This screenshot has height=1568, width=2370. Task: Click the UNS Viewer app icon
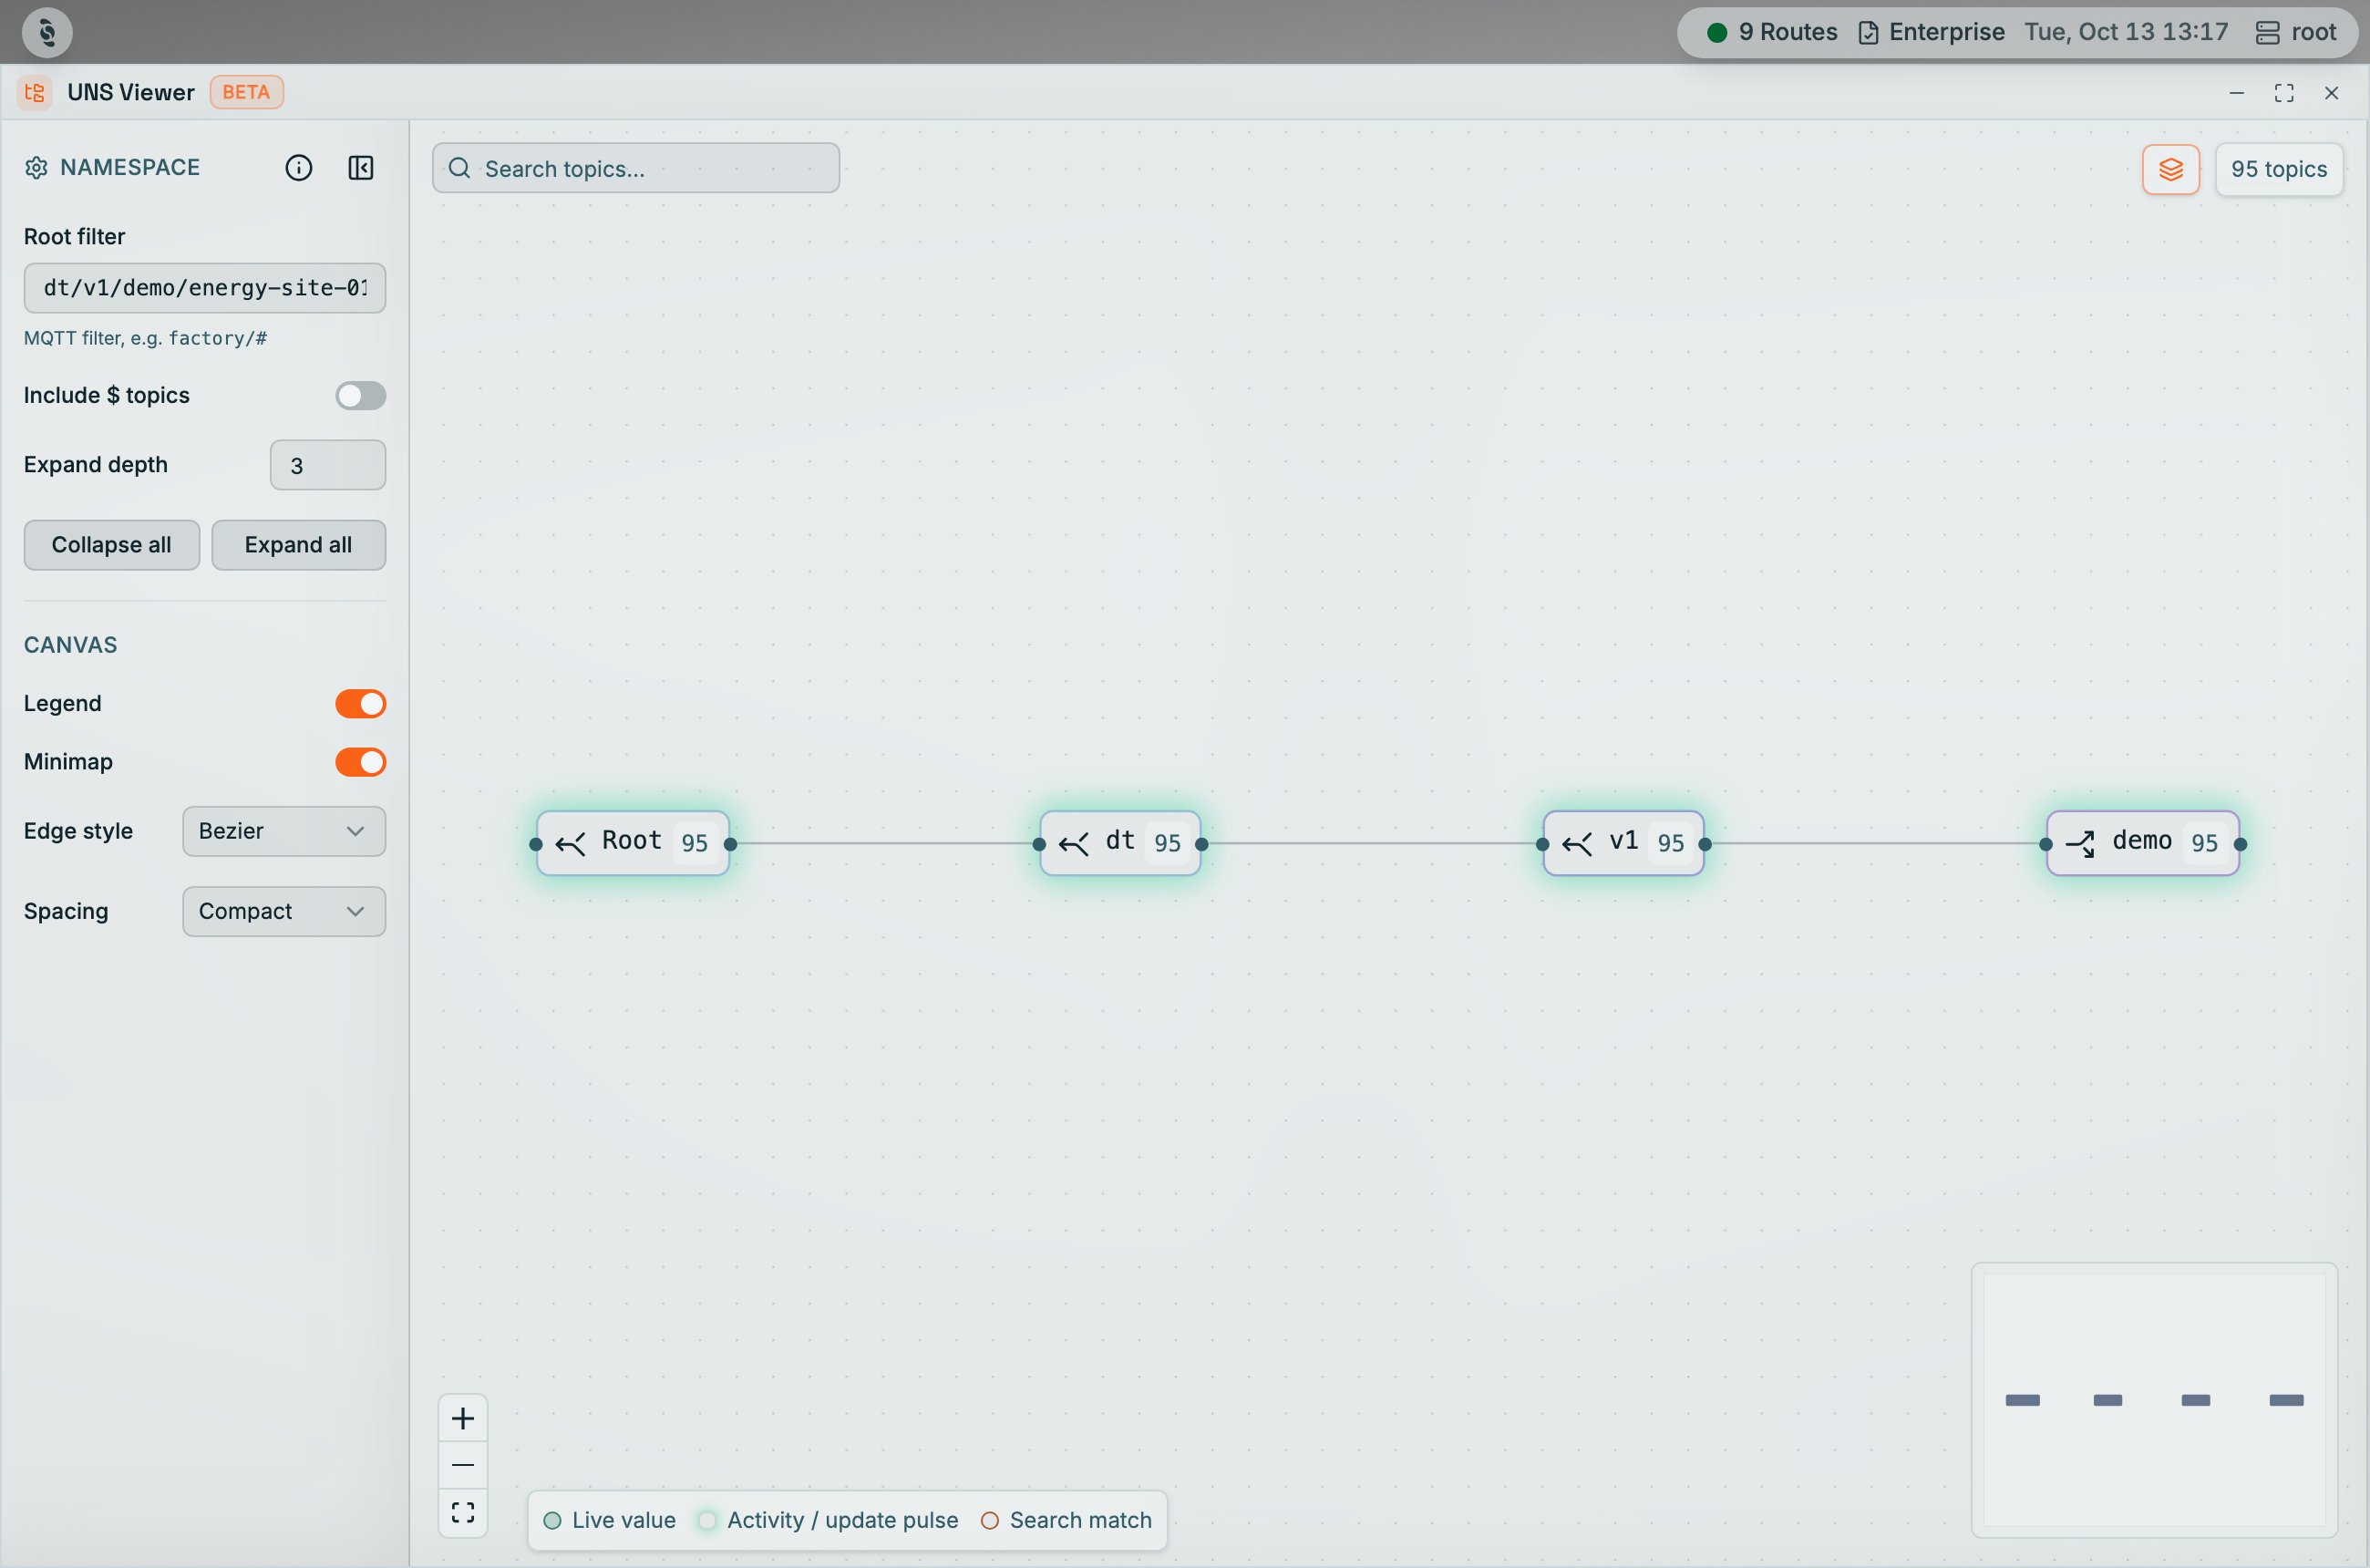[35, 92]
